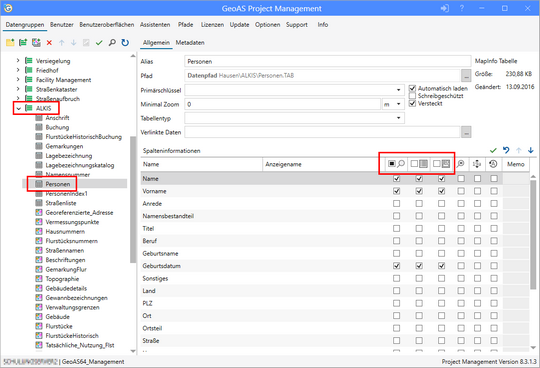Click the four-arrow move column header icon
The image size is (540, 368).
click(477, 164)
